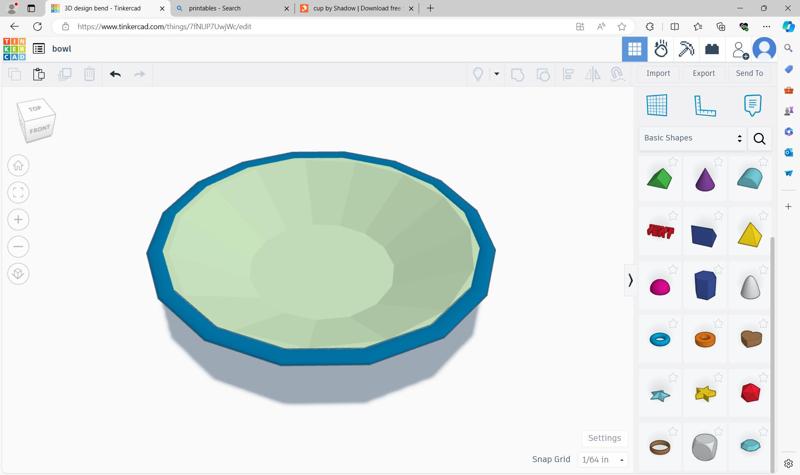Click the Undo arrow
Viewport: 800px width, 475px height.
tap(115, 74)
